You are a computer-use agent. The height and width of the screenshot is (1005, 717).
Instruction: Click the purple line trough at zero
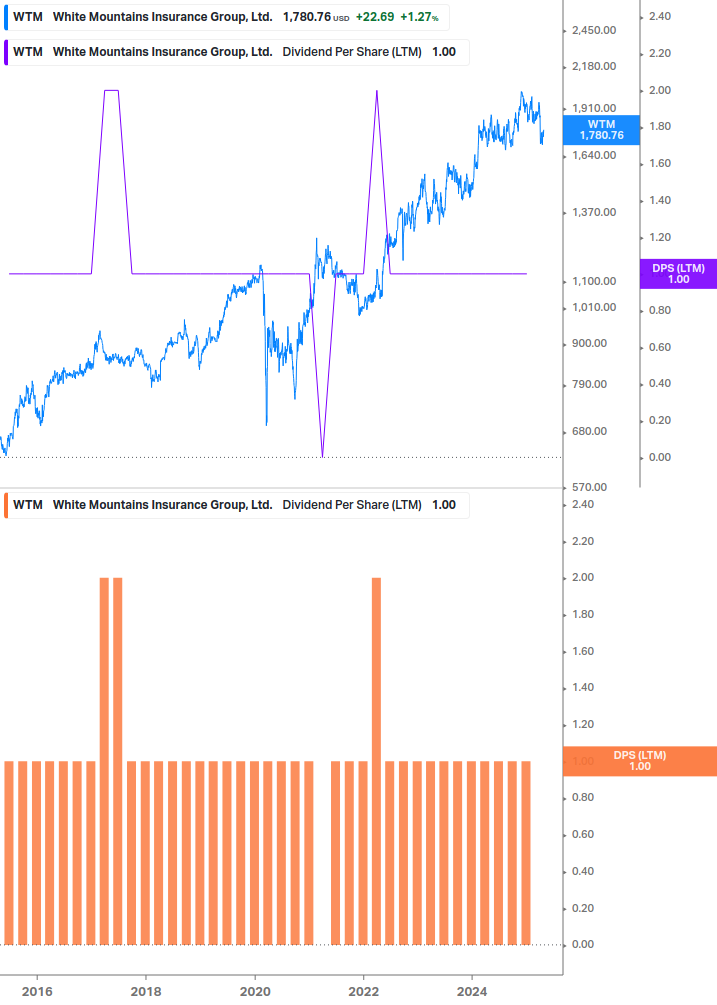click(x=322, y=455)
